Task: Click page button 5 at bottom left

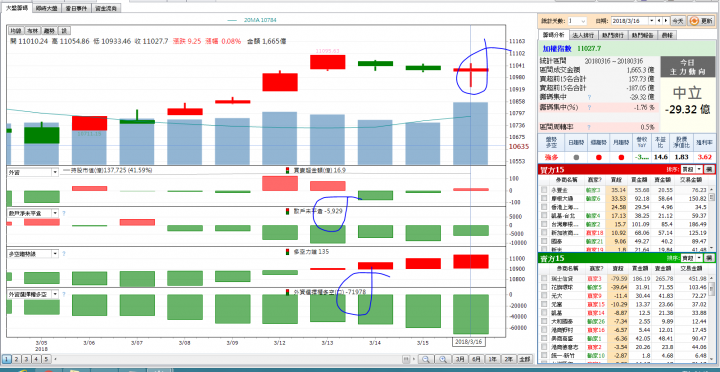Action: coord(45,359)
